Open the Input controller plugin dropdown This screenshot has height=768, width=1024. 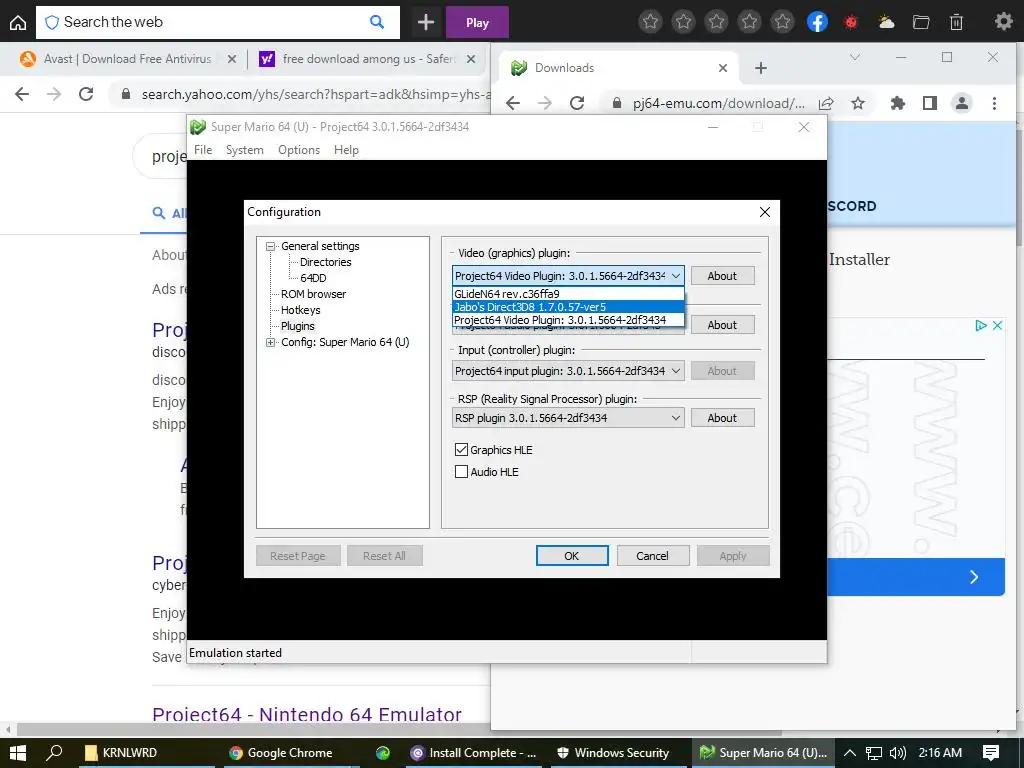568,371
